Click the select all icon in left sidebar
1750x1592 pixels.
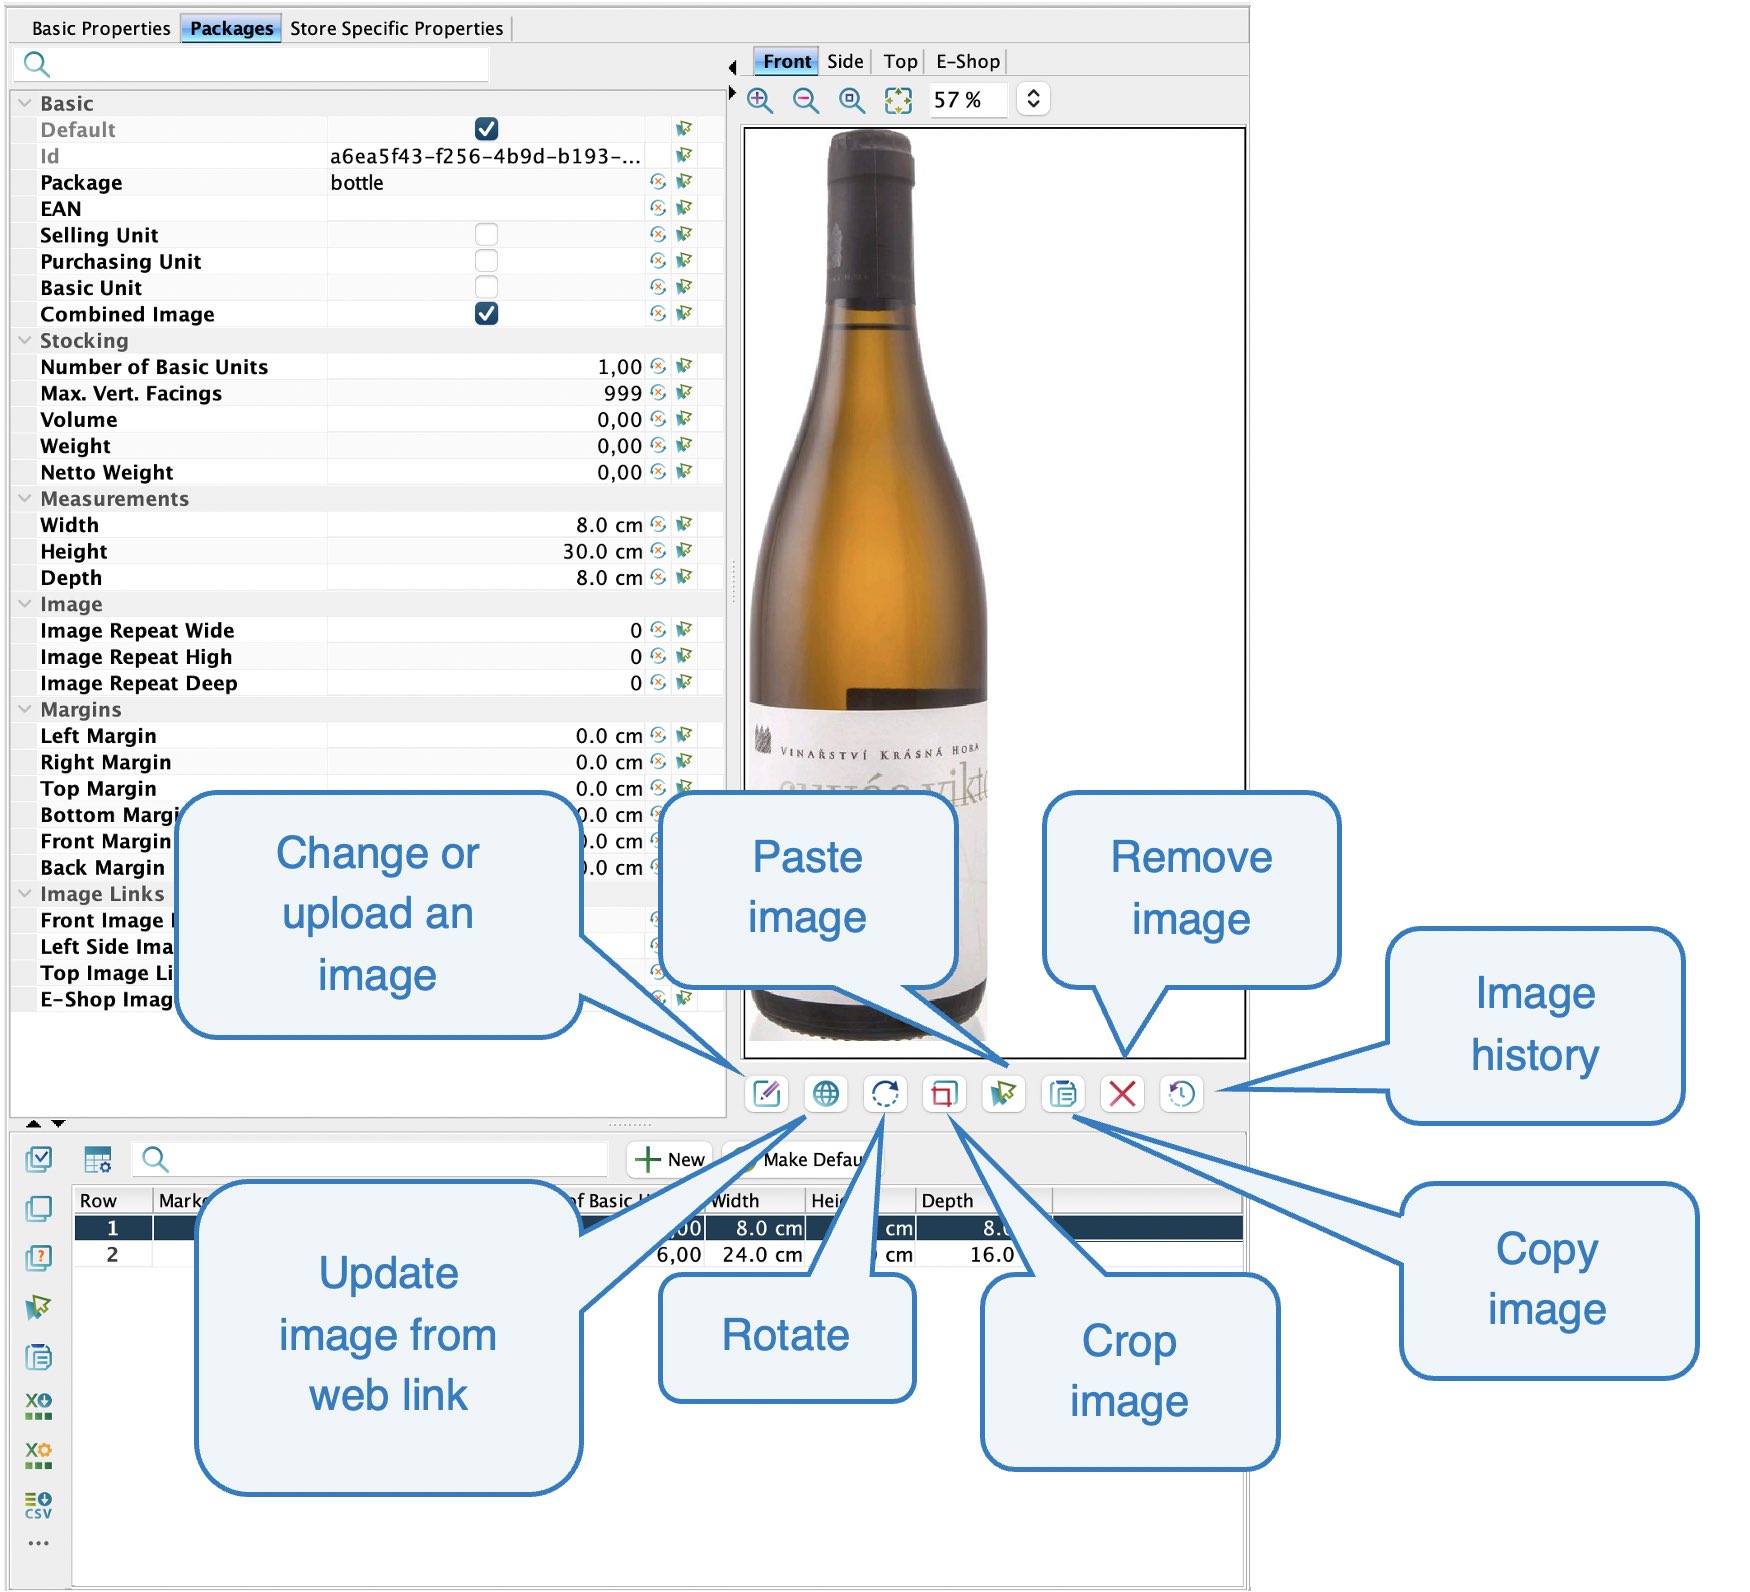(x=39, y=1159)
